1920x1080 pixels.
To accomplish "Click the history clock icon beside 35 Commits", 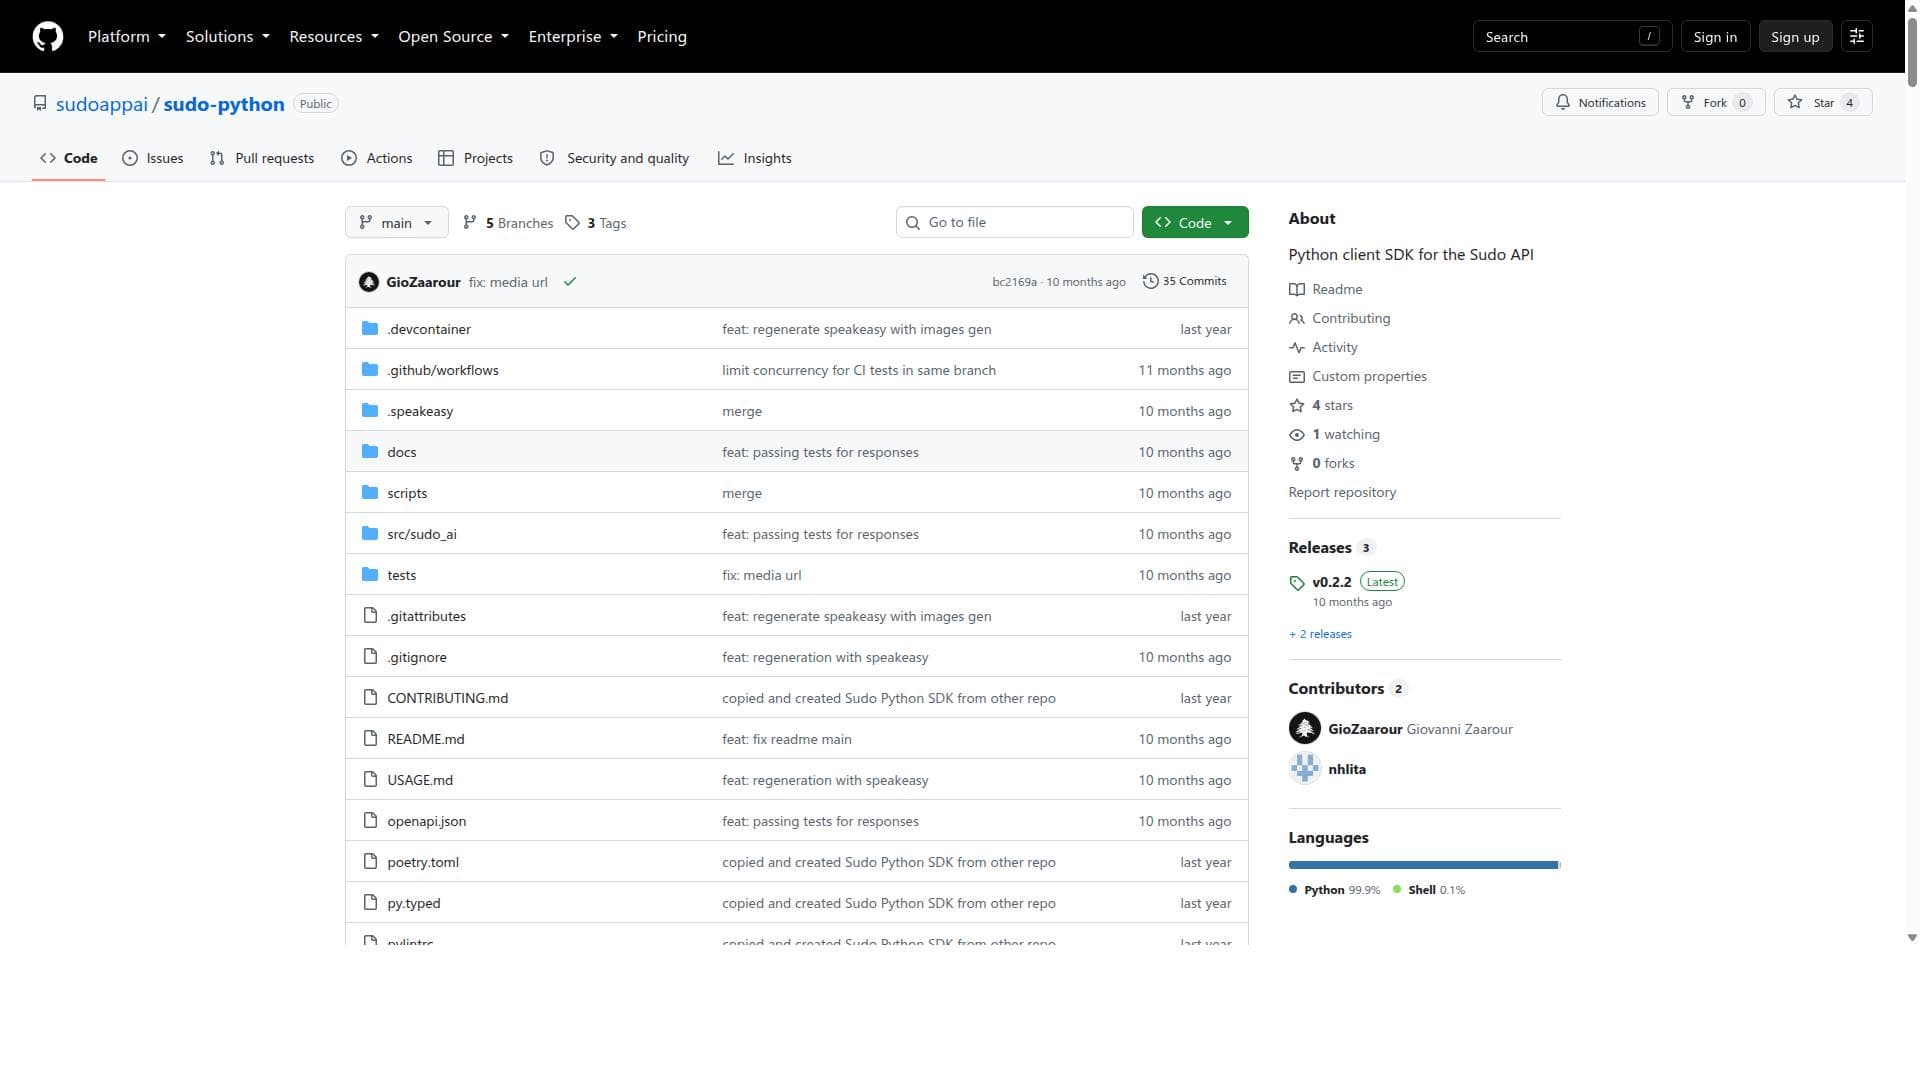I will point(1151,281).
